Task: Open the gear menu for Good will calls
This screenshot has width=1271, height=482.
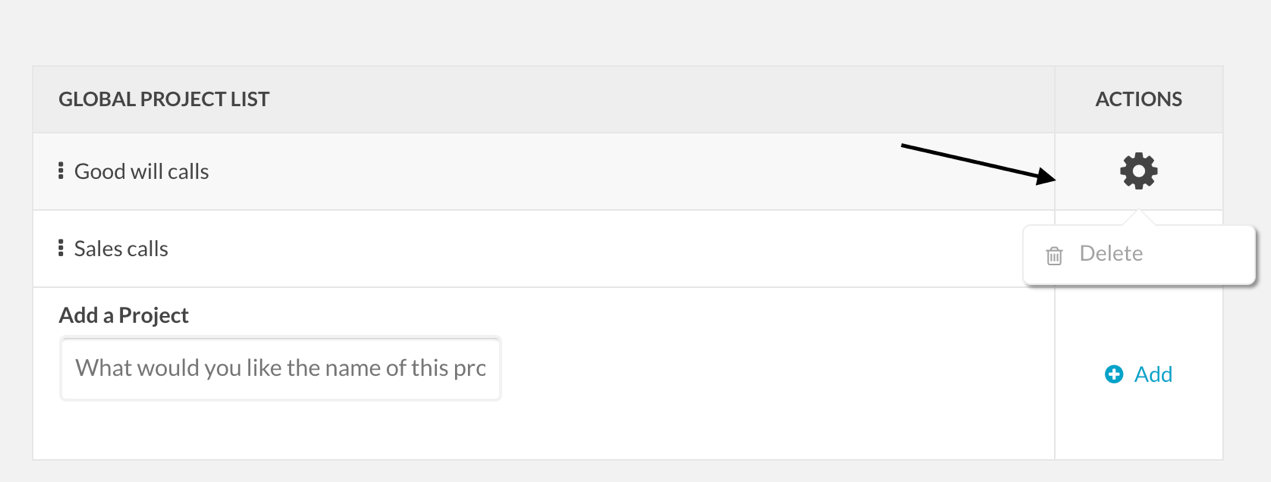Action: [x=1138, y=171]
